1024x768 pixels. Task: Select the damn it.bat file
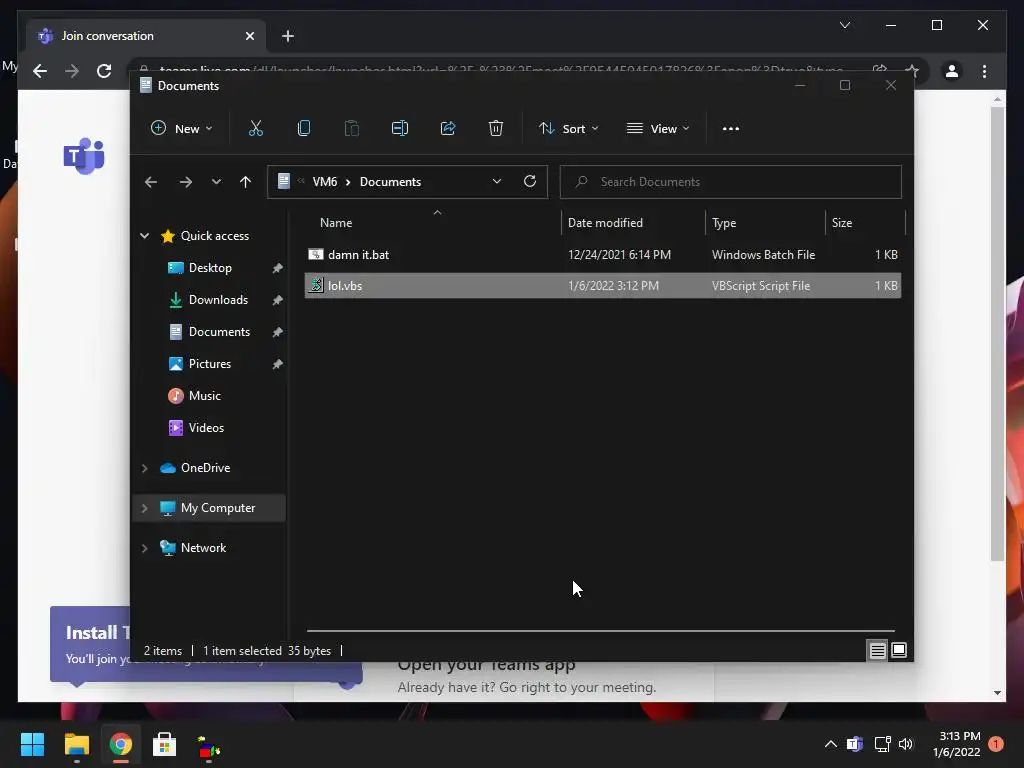(x=603, y=255)
